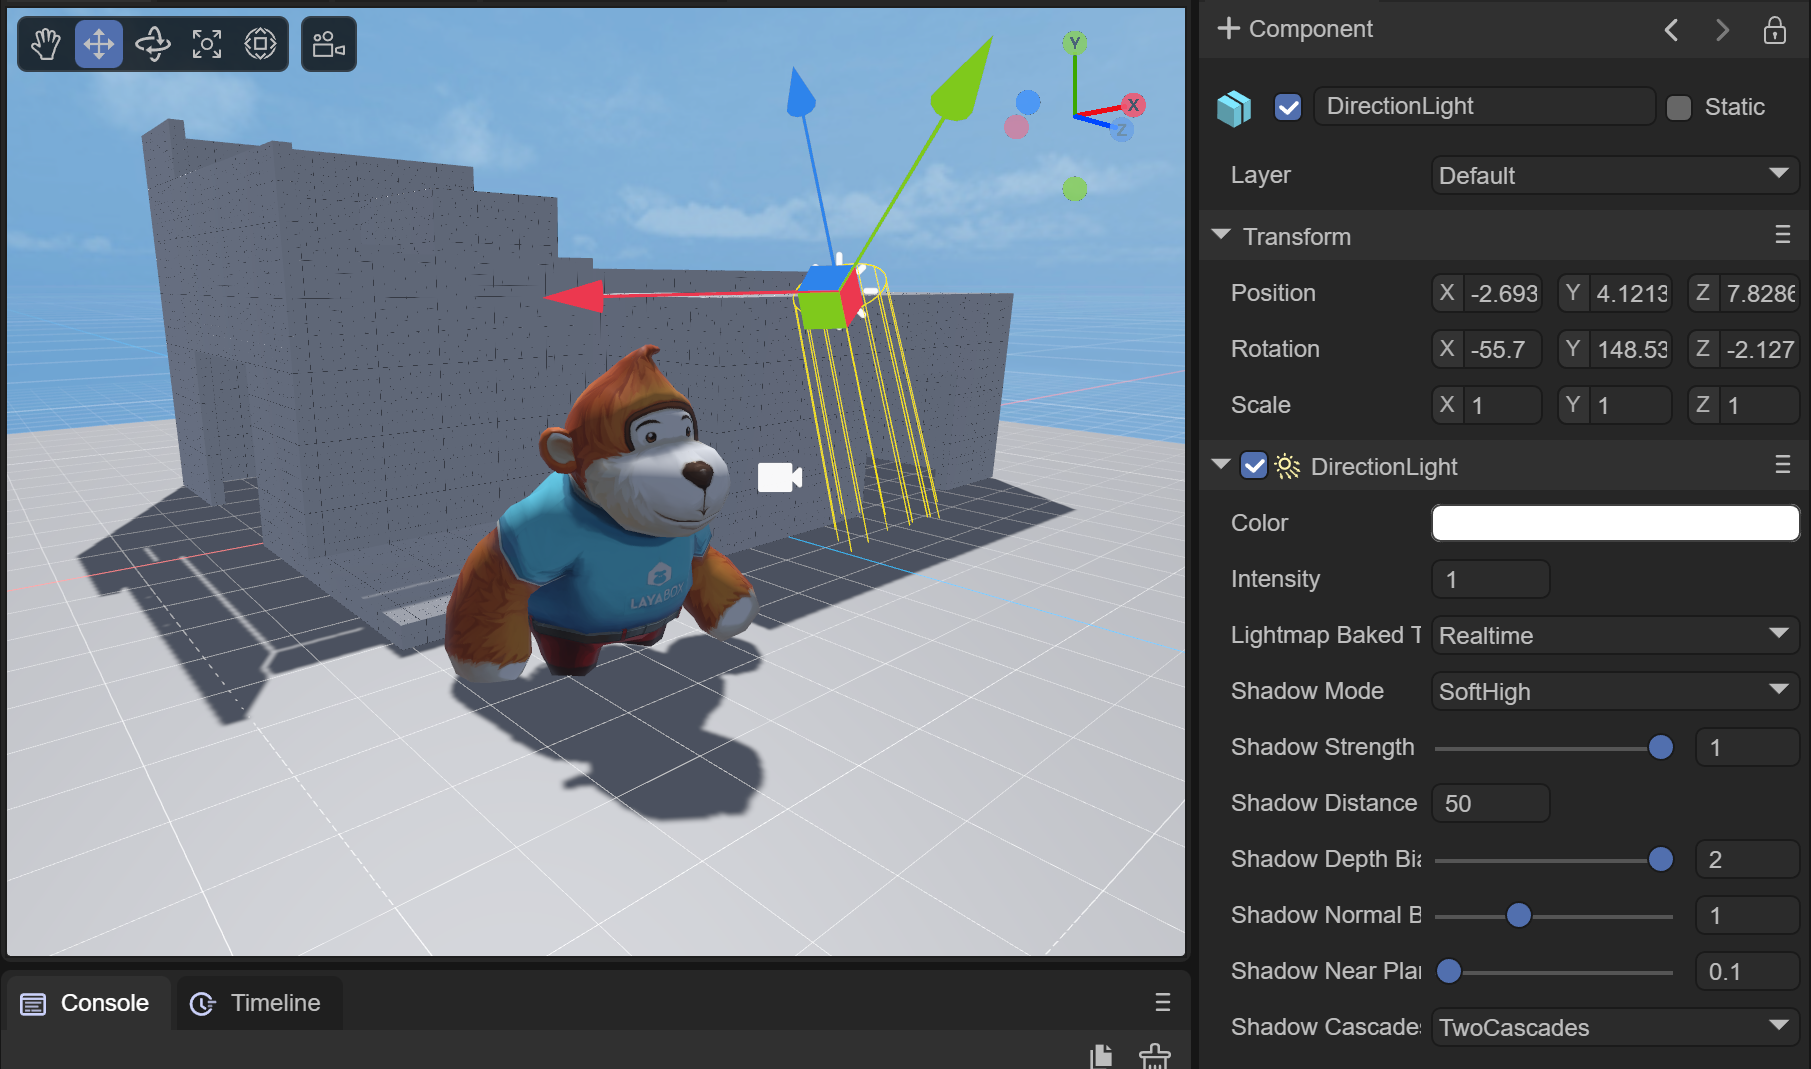Open the Layer dropdown

(1614, 176)
